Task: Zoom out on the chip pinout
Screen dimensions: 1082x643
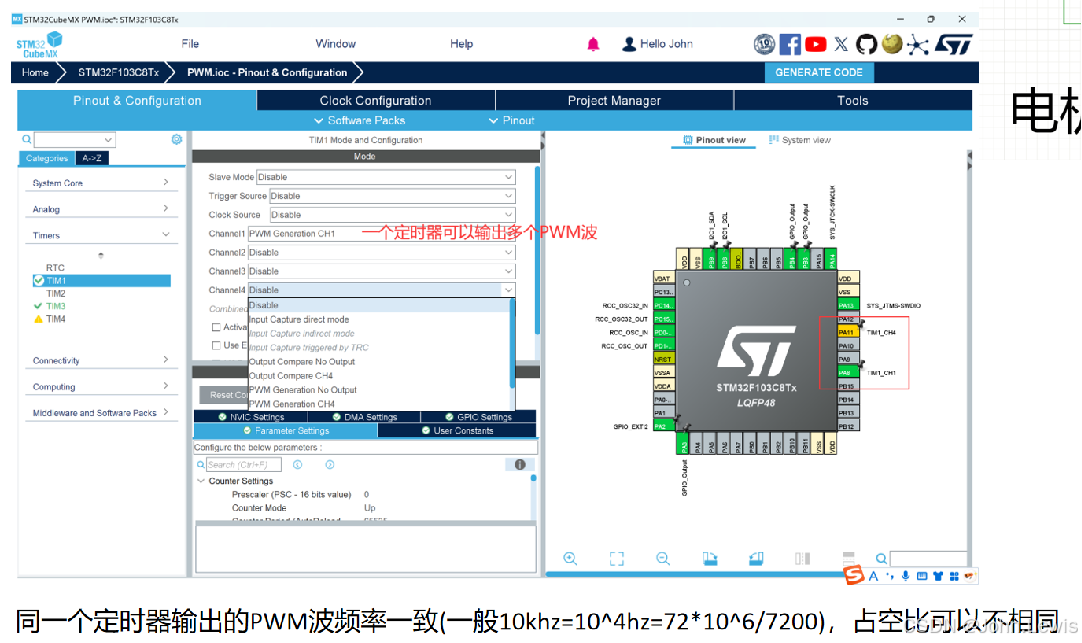Action: coord(662,558)
